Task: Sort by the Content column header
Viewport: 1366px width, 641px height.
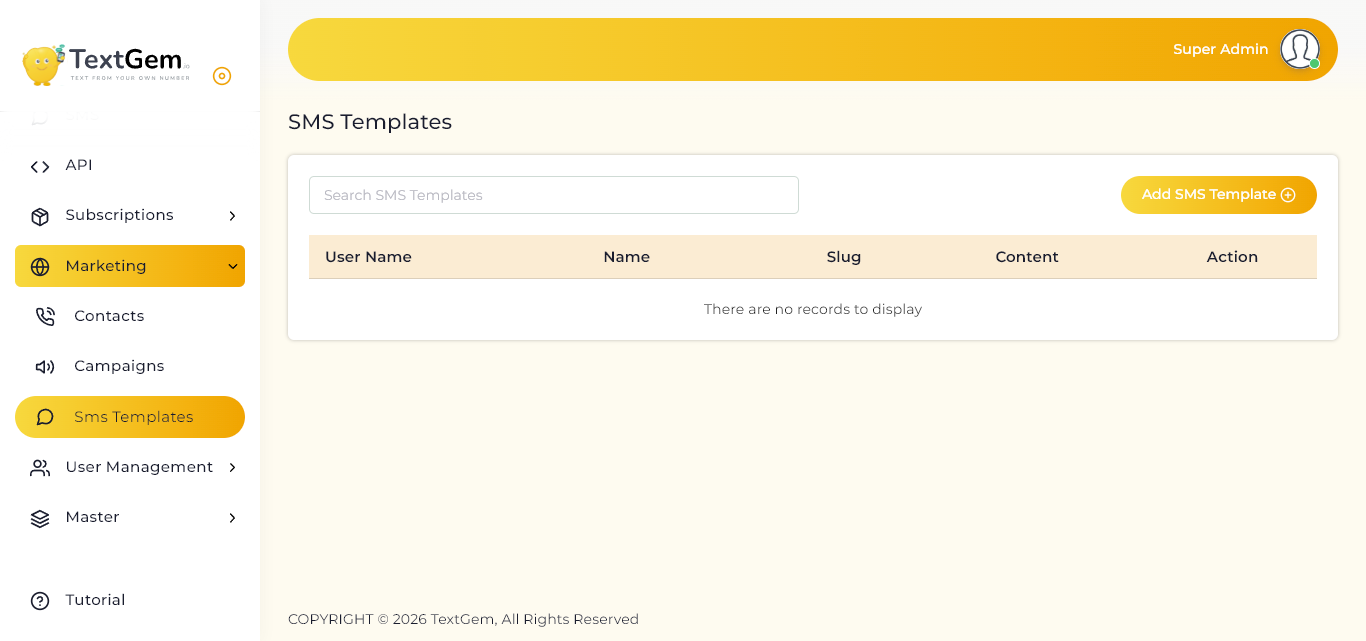Action: point(1027,257)
